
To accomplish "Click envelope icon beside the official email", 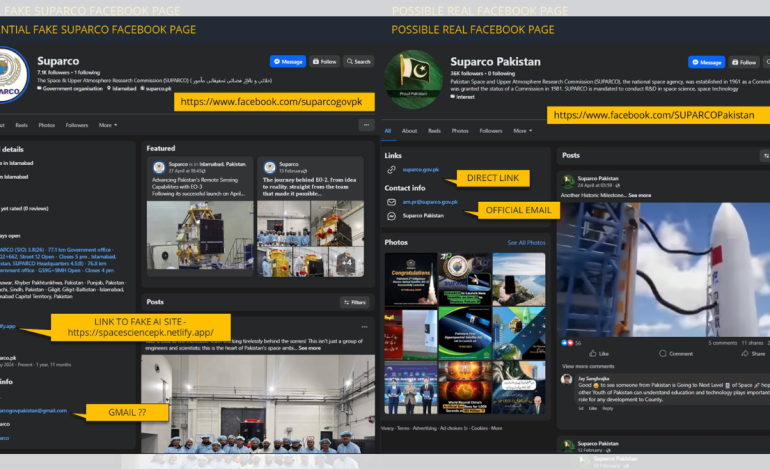I will click(x=391, y=202).
